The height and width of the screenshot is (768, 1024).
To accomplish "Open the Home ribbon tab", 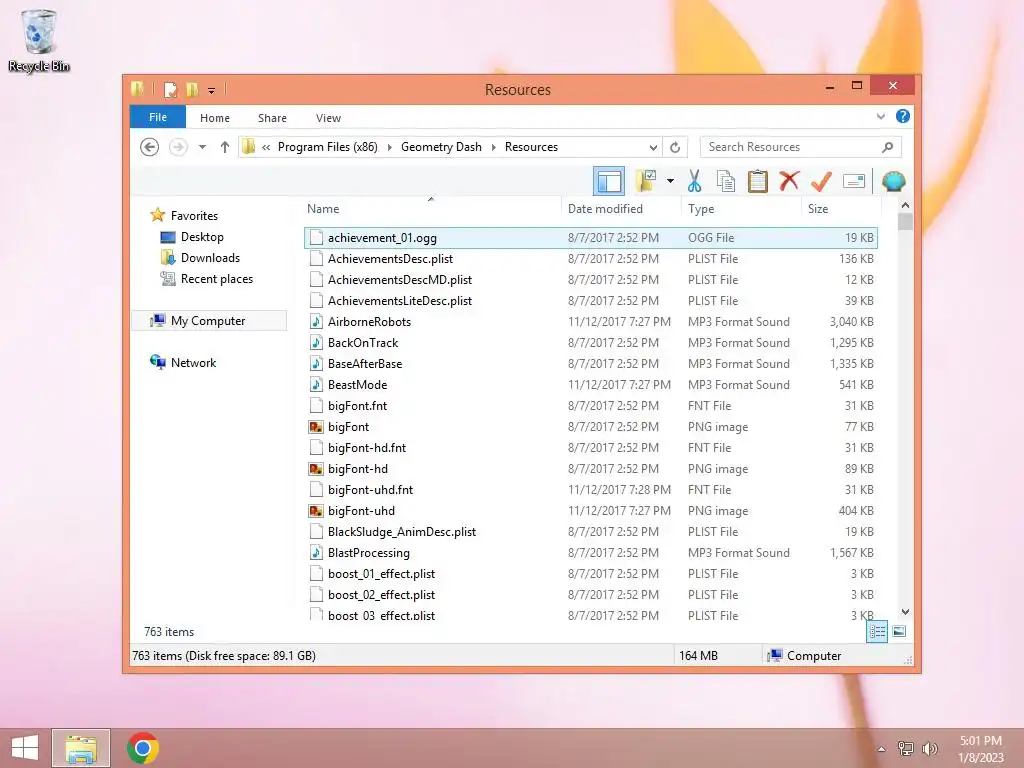I will pos(215,118).
